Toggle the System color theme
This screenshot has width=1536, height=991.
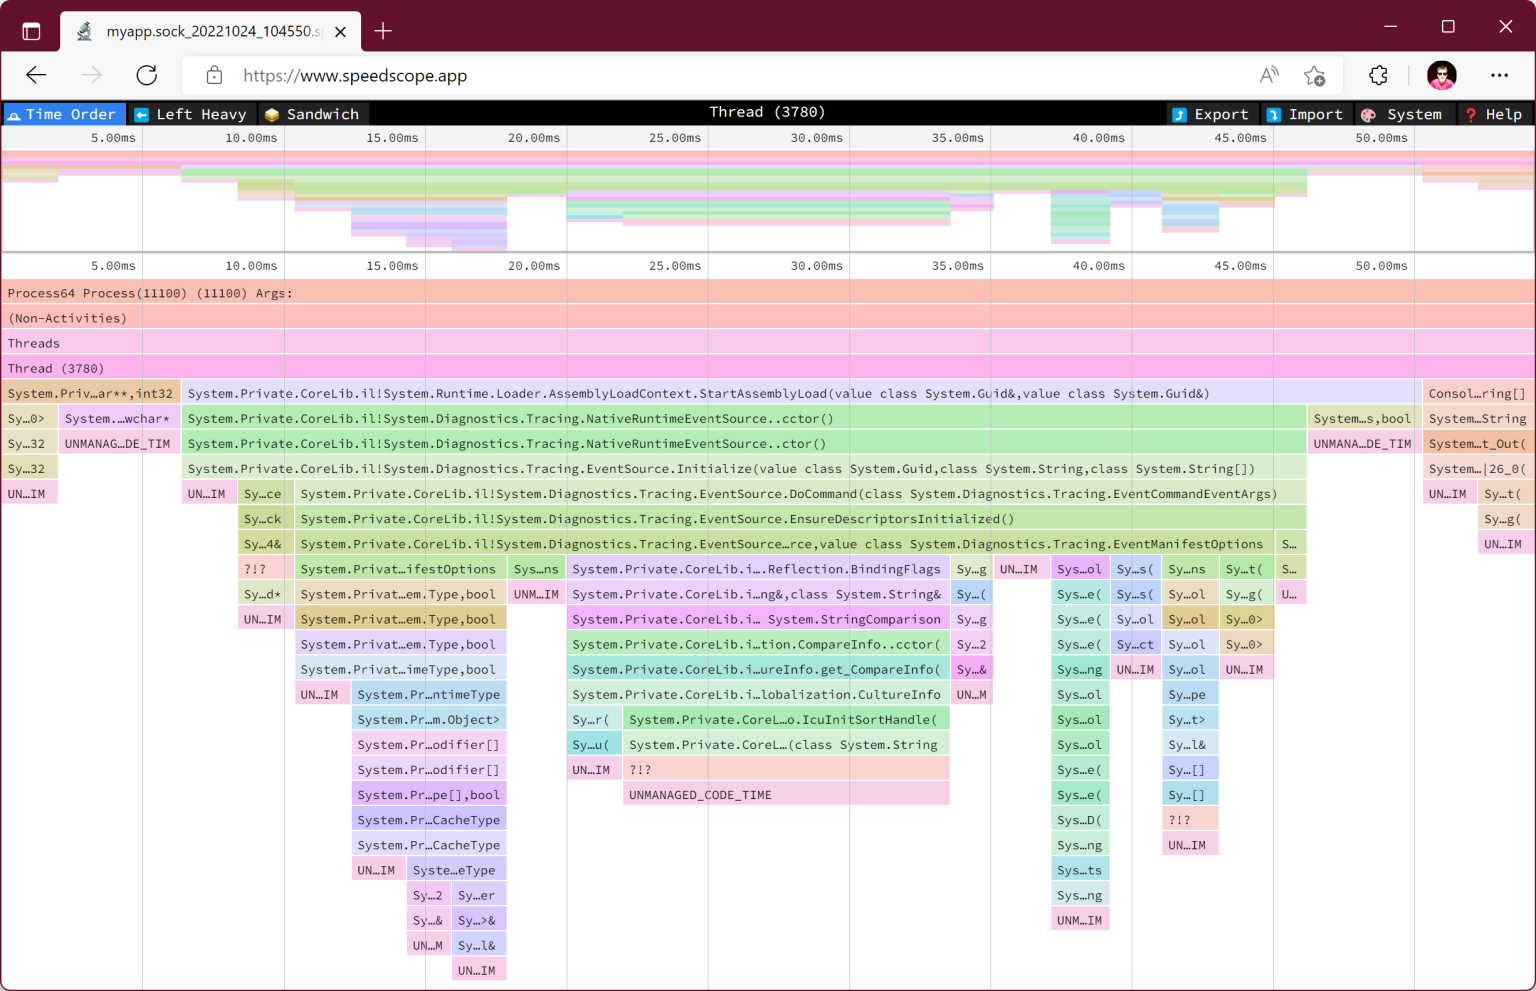(x=1402, y=114)
